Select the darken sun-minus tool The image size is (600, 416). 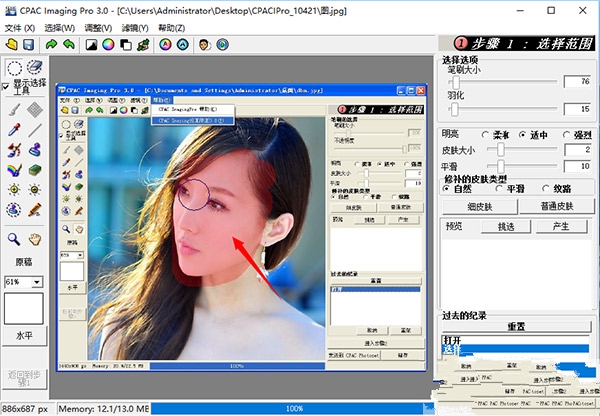tap(34, 189)
